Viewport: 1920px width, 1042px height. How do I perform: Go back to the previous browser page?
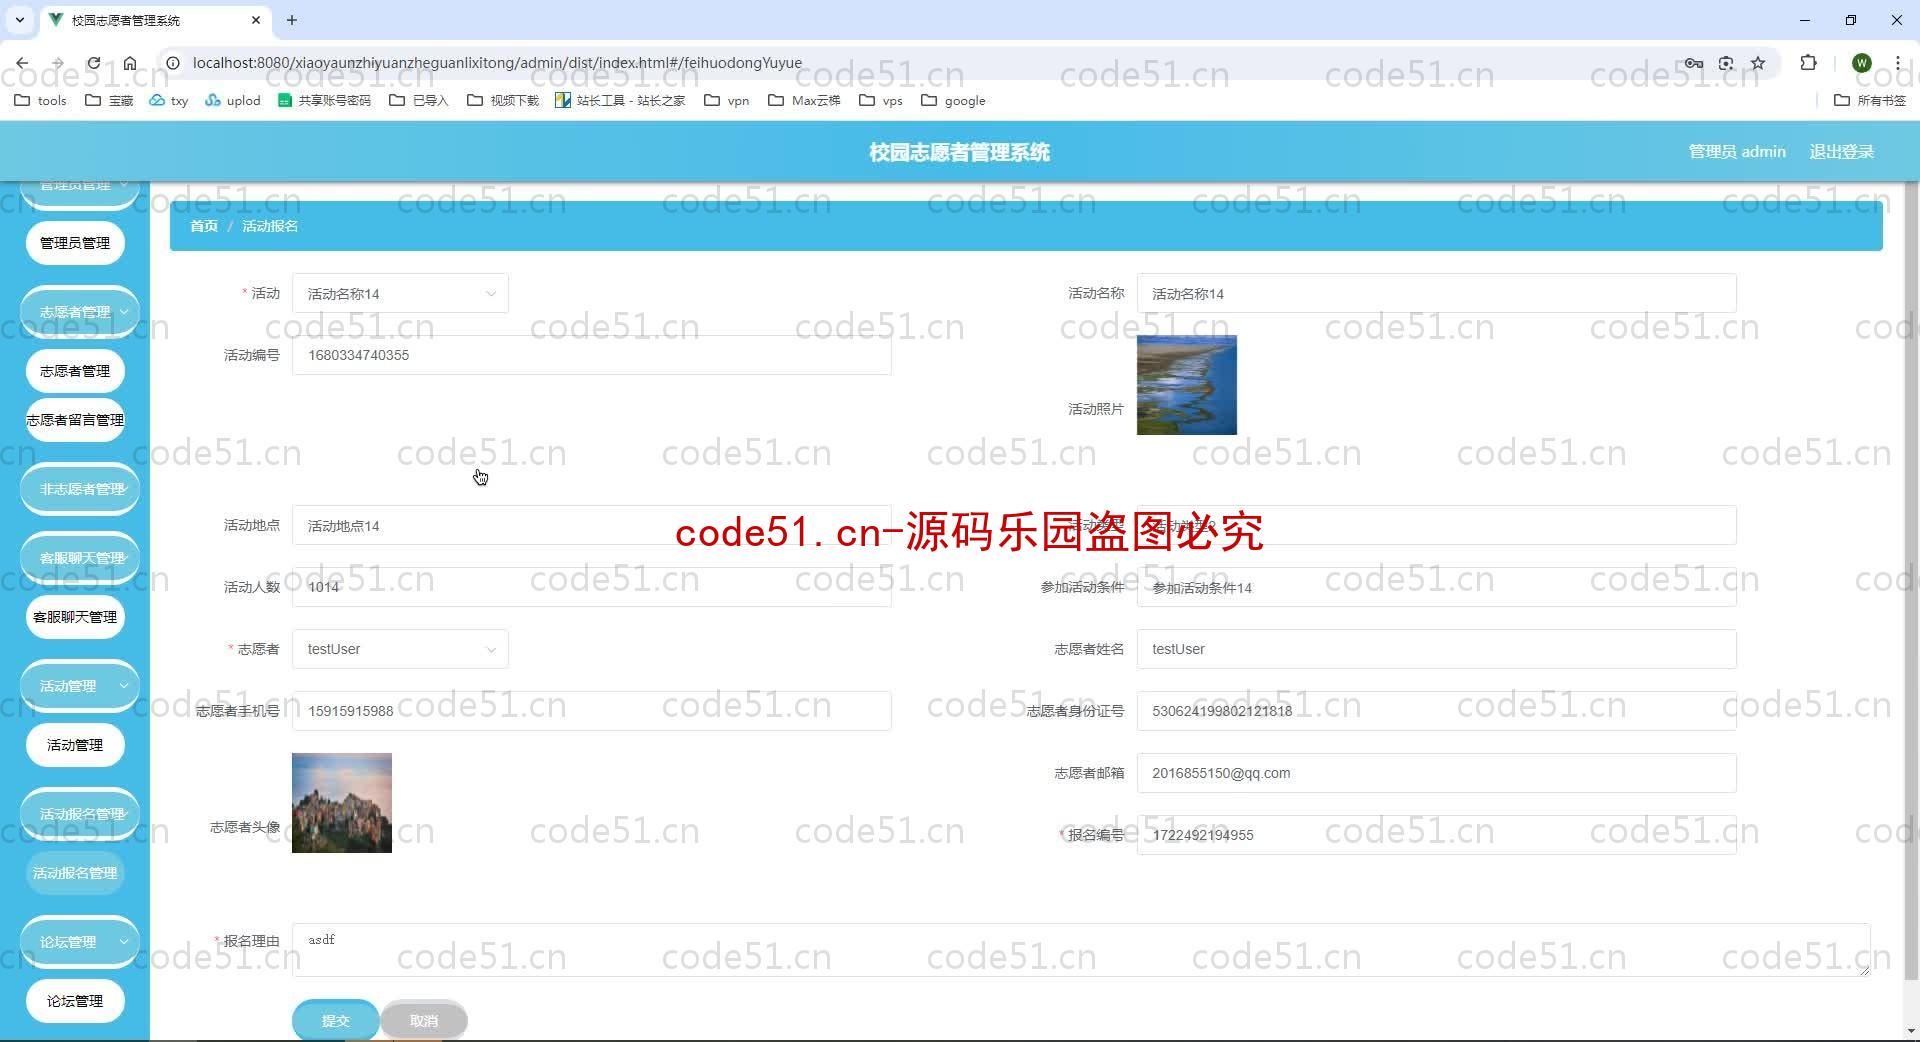click(x=22, y=63)
